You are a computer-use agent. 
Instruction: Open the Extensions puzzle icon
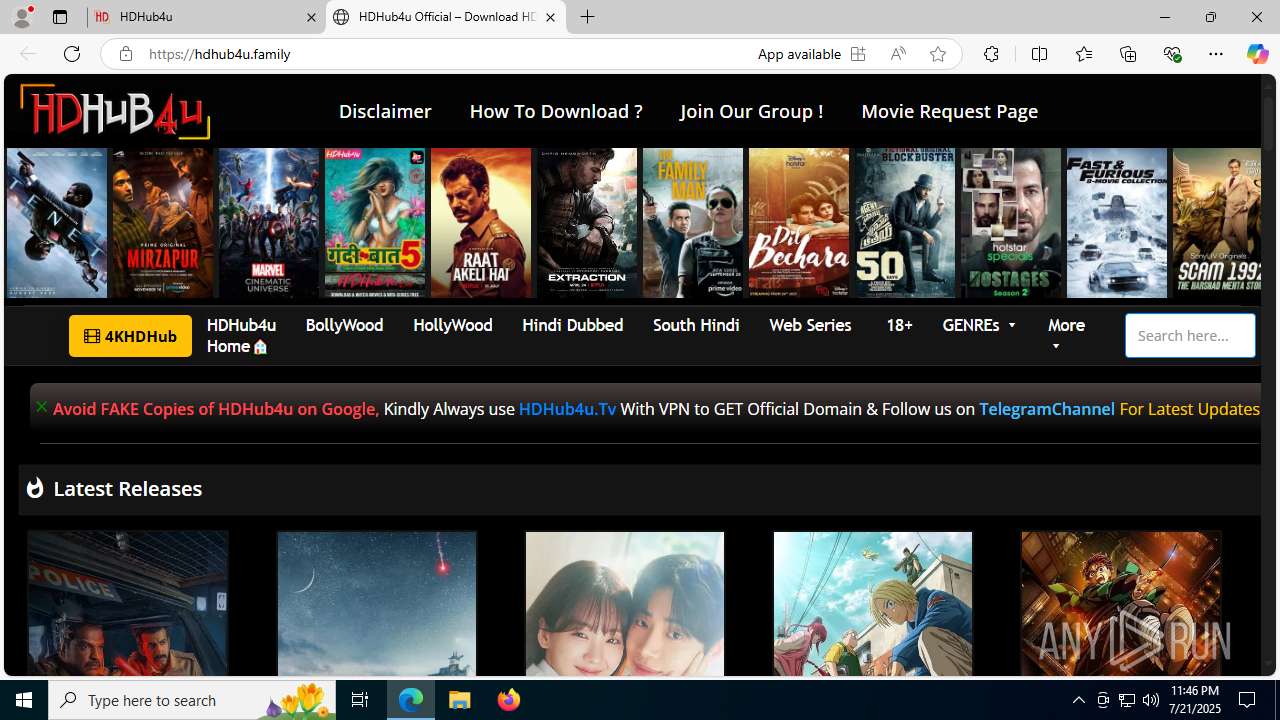tap(991, 54)
